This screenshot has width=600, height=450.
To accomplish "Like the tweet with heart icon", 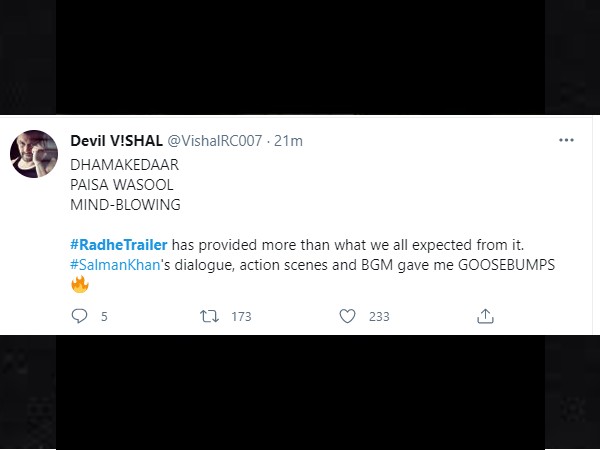I will pyautogui.click(x=347, y=316).
